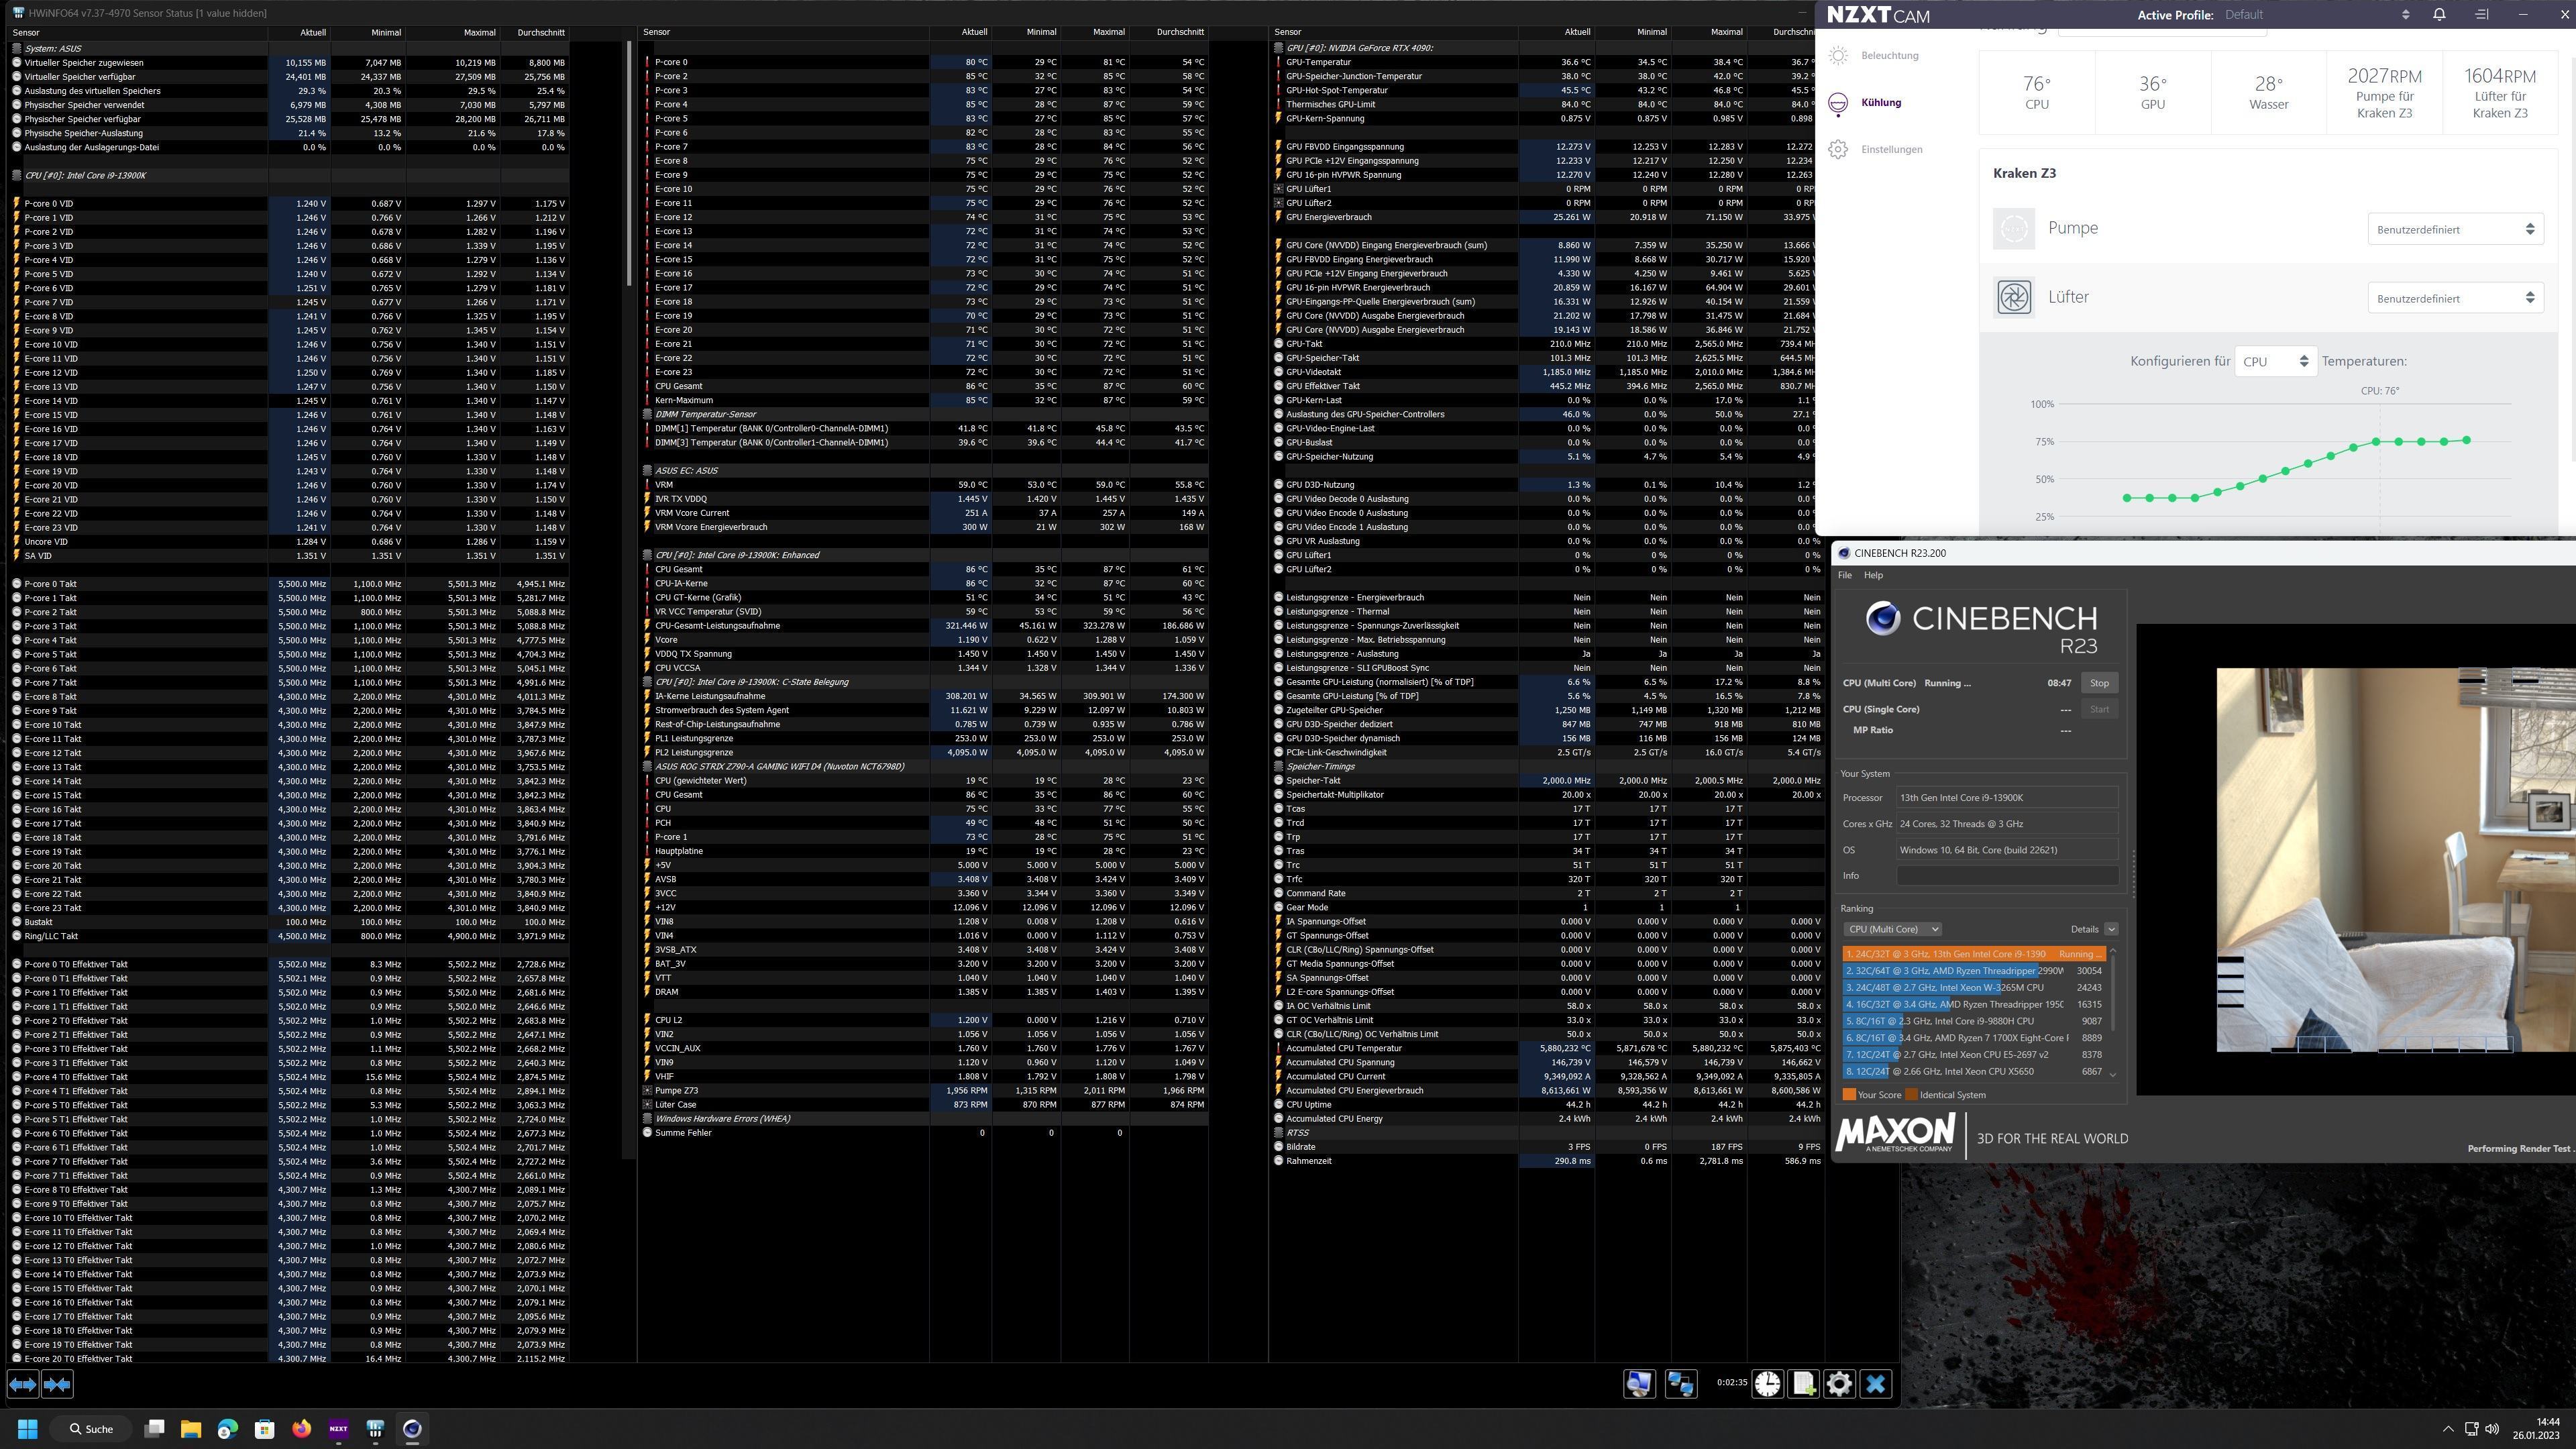Screen dimensions: 2576x1449
Task: Open HWiNFO sensor settings gear icon
Action: pyautogui.click(x=1839, y=1384)
